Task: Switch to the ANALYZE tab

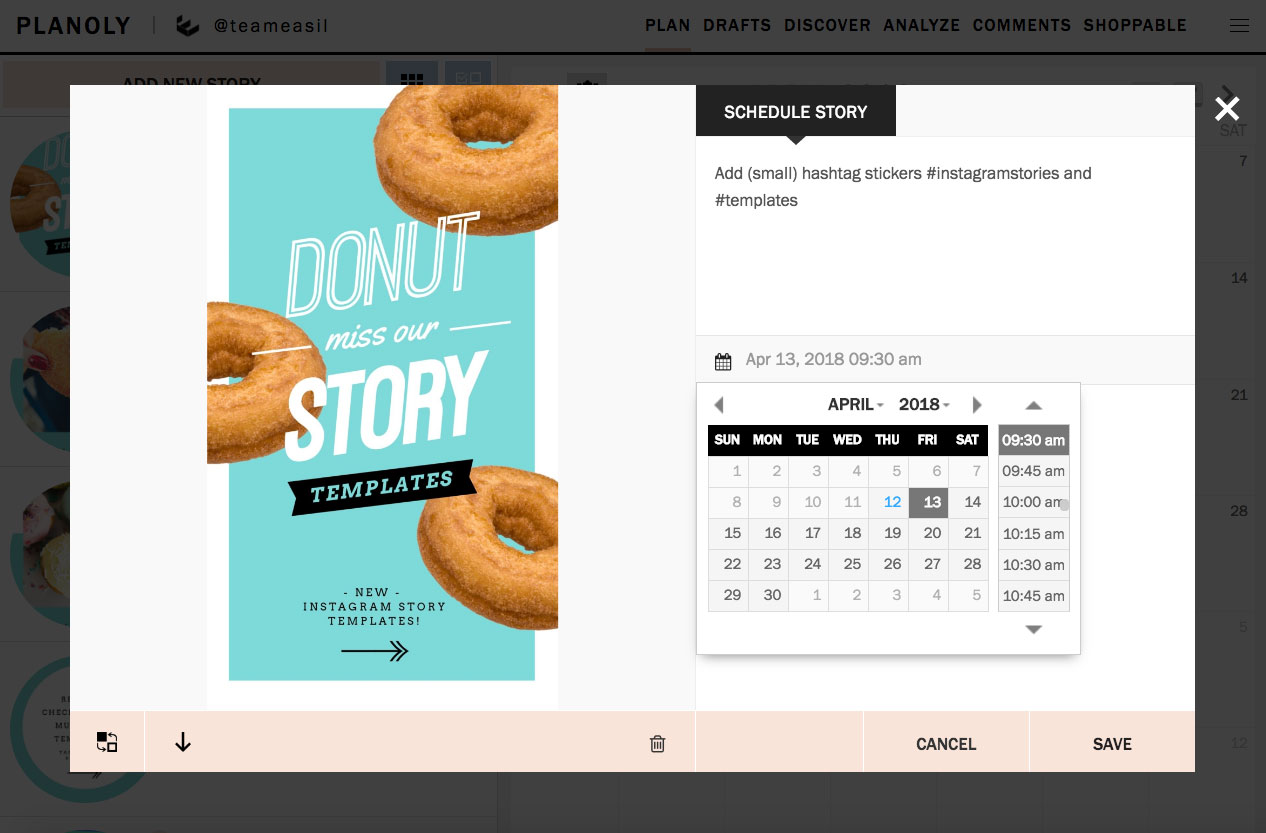Action: click(921, 26)
